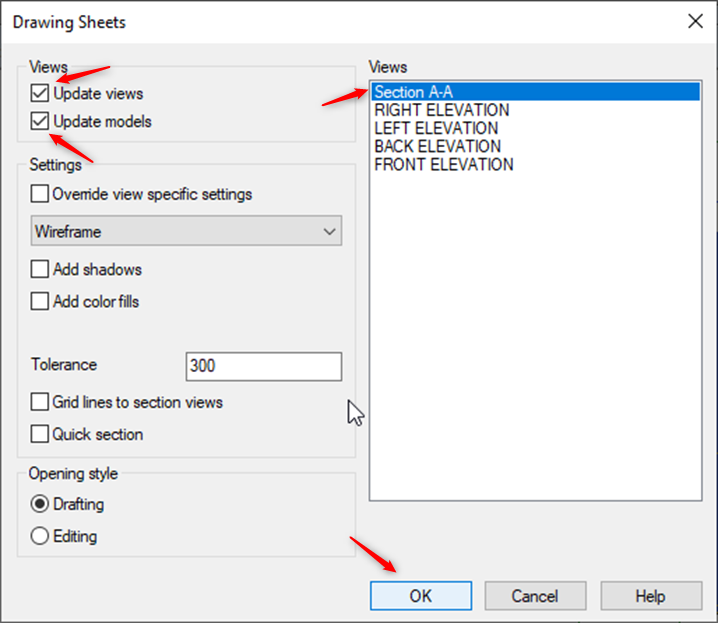The image size is (718, 623).
Task: Check the Add color fills box
Action: click(x=40, y=301)
